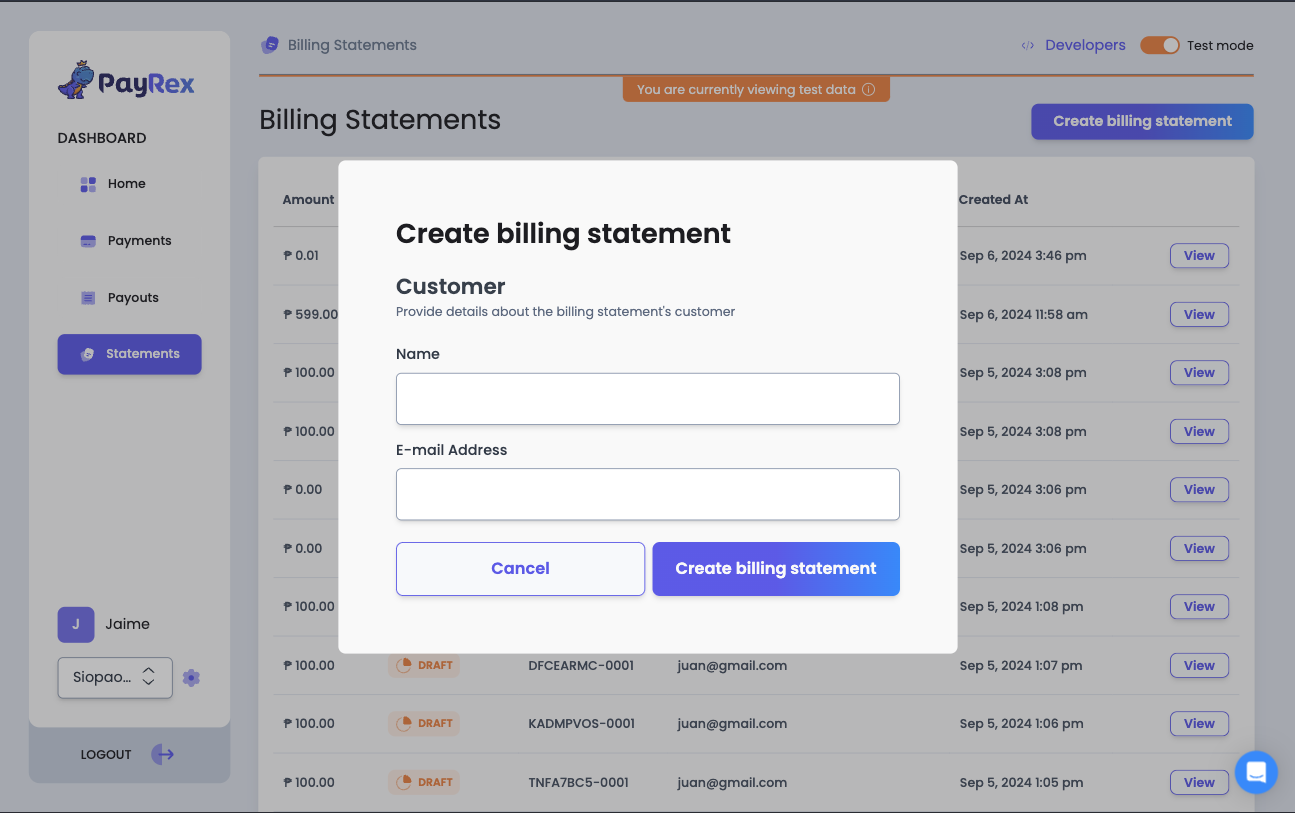Expand the Amount column header
This screenshot has width=1295, height=813.
pyautogui.click(x=307, y=199)
